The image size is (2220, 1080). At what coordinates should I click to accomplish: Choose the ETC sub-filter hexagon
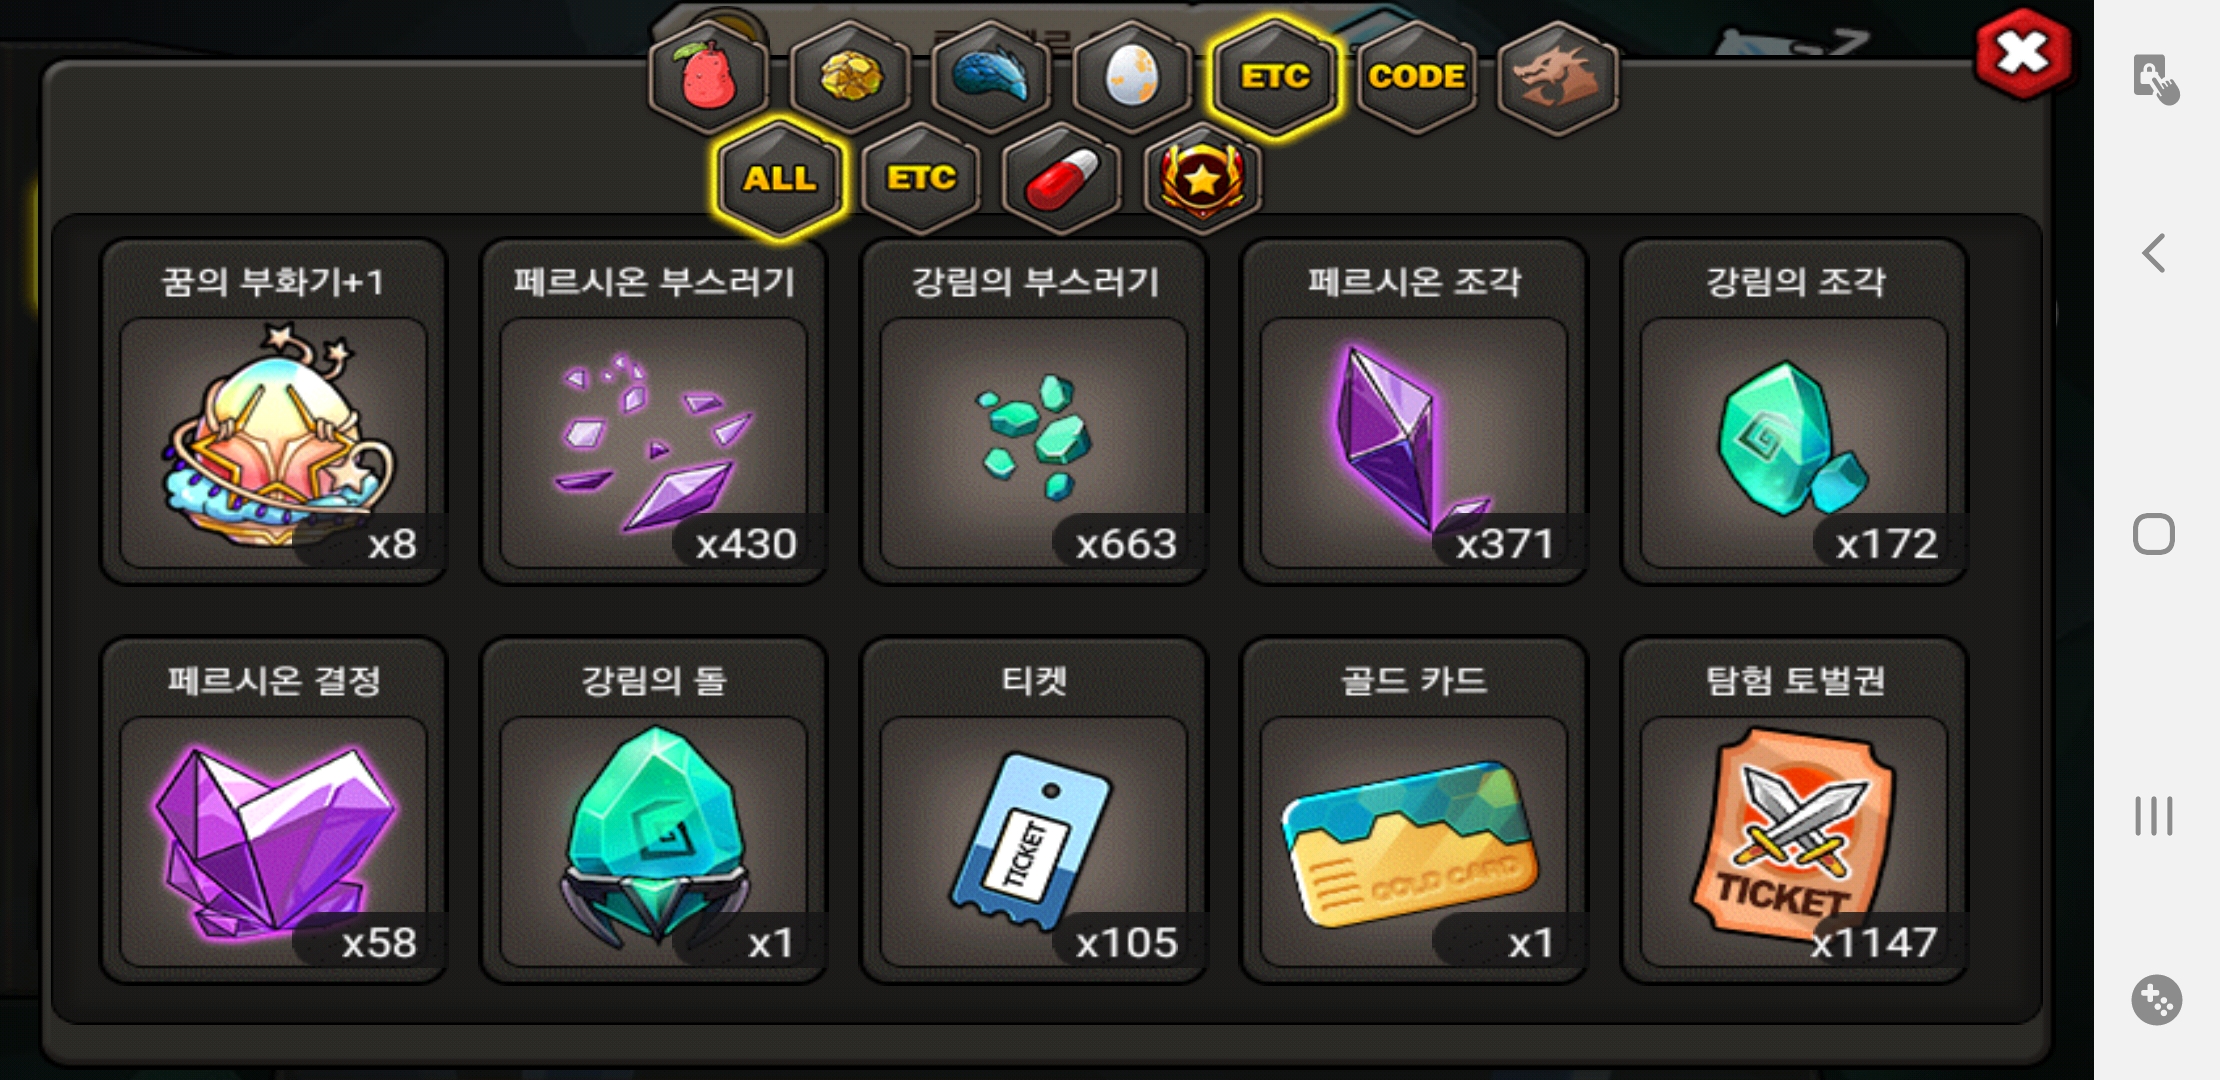[x=921, y=179]
